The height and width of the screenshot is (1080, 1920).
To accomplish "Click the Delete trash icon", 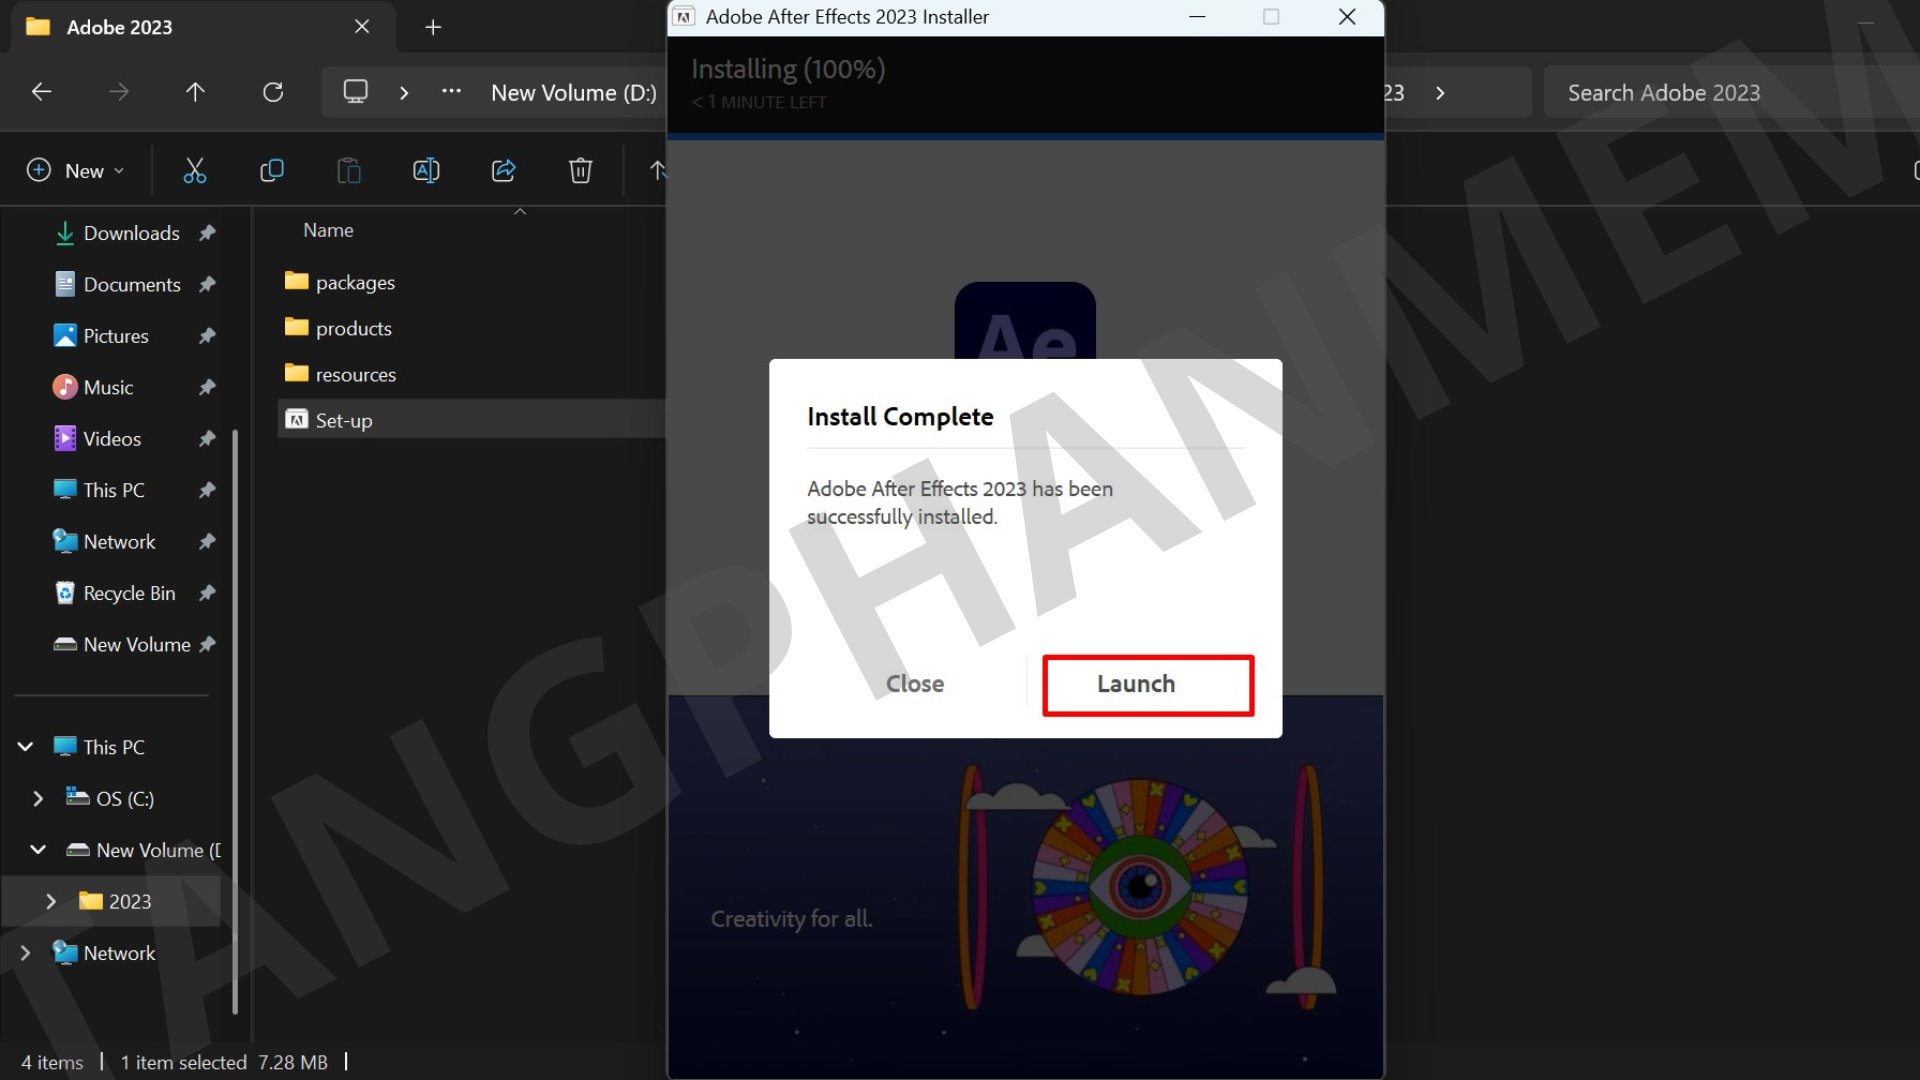I will 580,171.
